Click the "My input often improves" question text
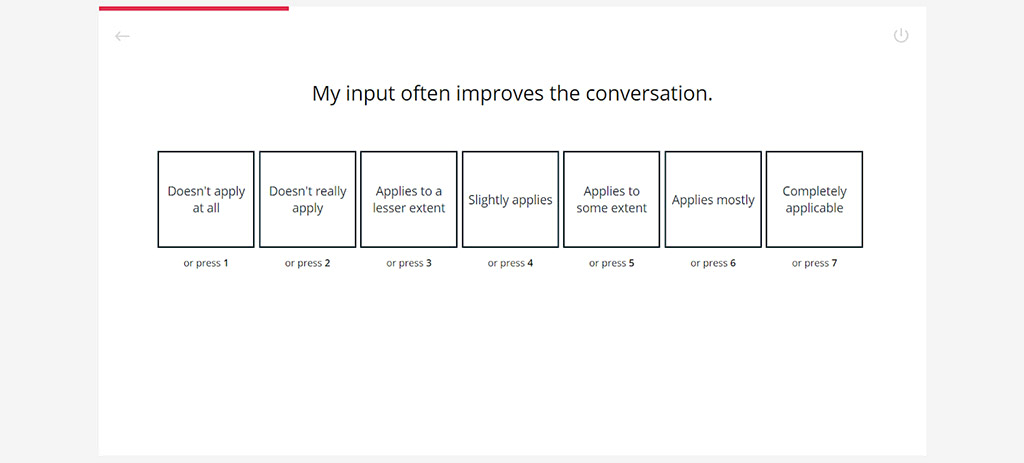This screenshot has width=1024, height=463. pos(512,94)
